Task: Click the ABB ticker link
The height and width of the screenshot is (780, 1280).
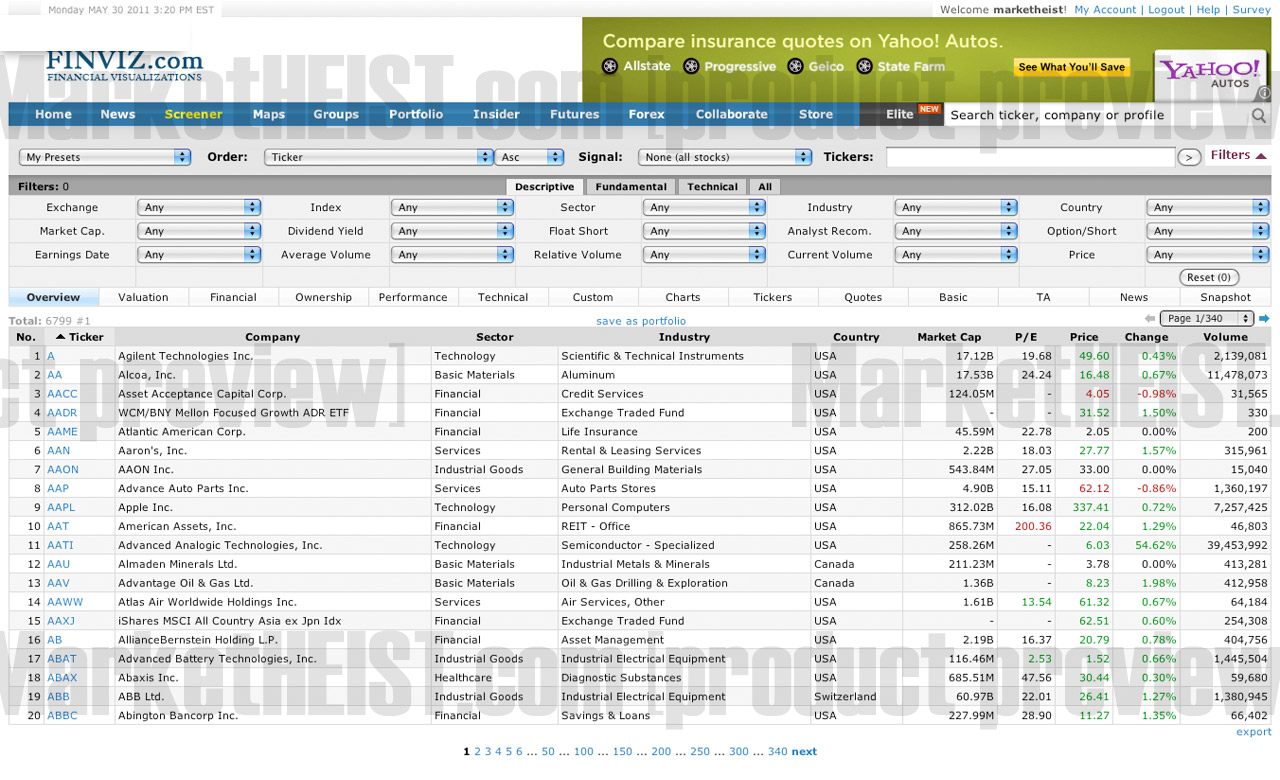Action: pos(58,697)
